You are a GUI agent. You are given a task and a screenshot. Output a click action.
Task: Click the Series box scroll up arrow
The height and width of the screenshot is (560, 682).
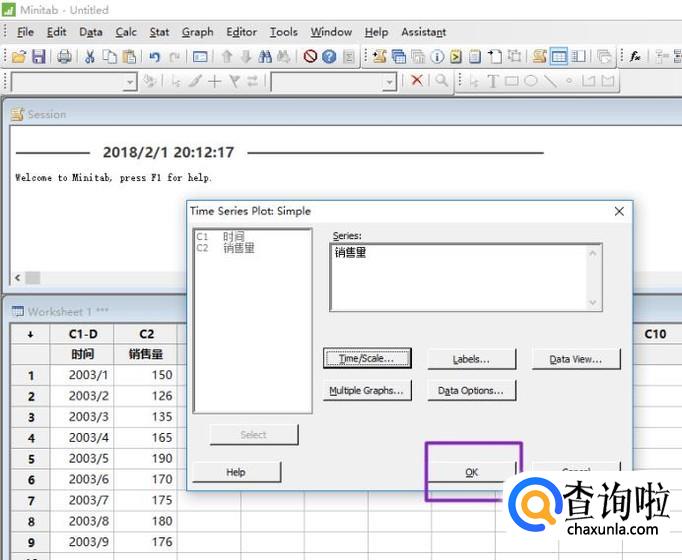(x=593, y=253)
